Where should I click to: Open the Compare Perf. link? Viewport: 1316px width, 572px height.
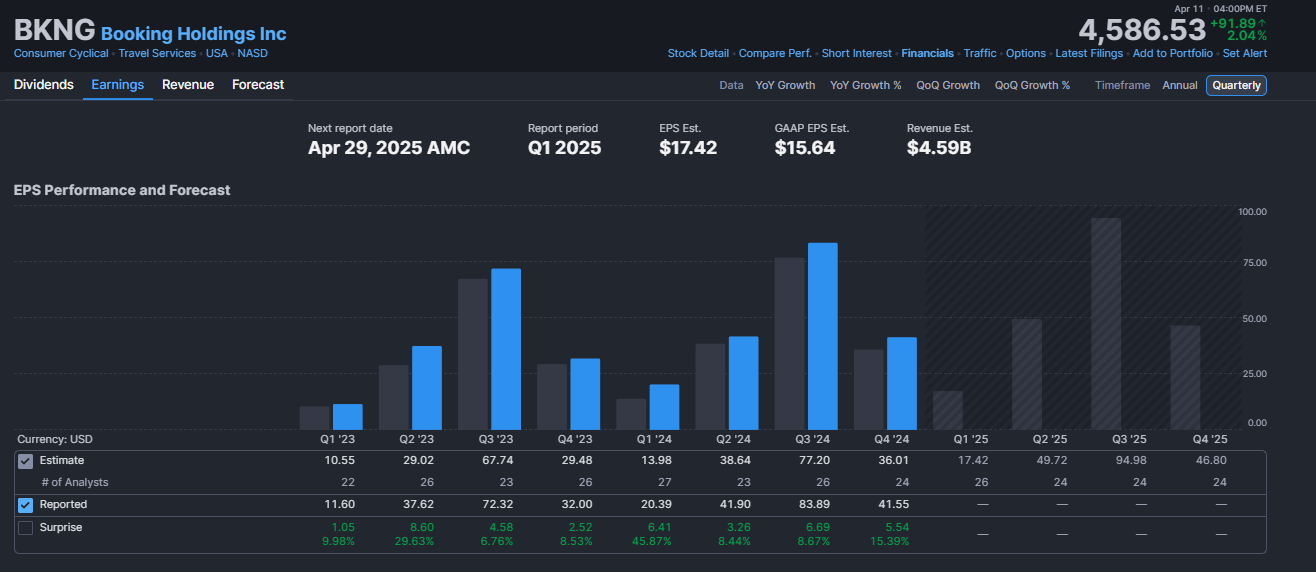(x=775, y=53)
